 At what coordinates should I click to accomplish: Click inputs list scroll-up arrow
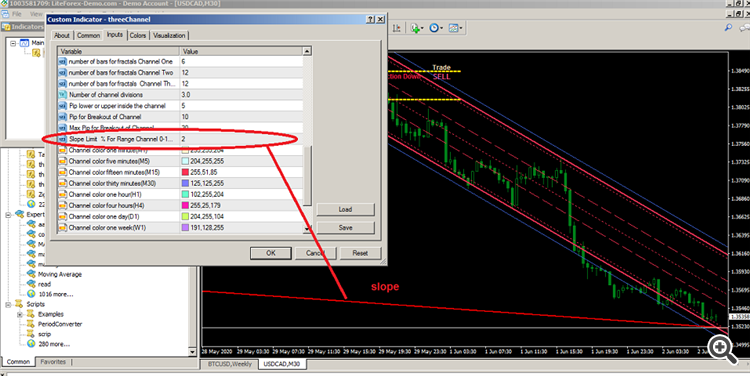pos(307,51)
